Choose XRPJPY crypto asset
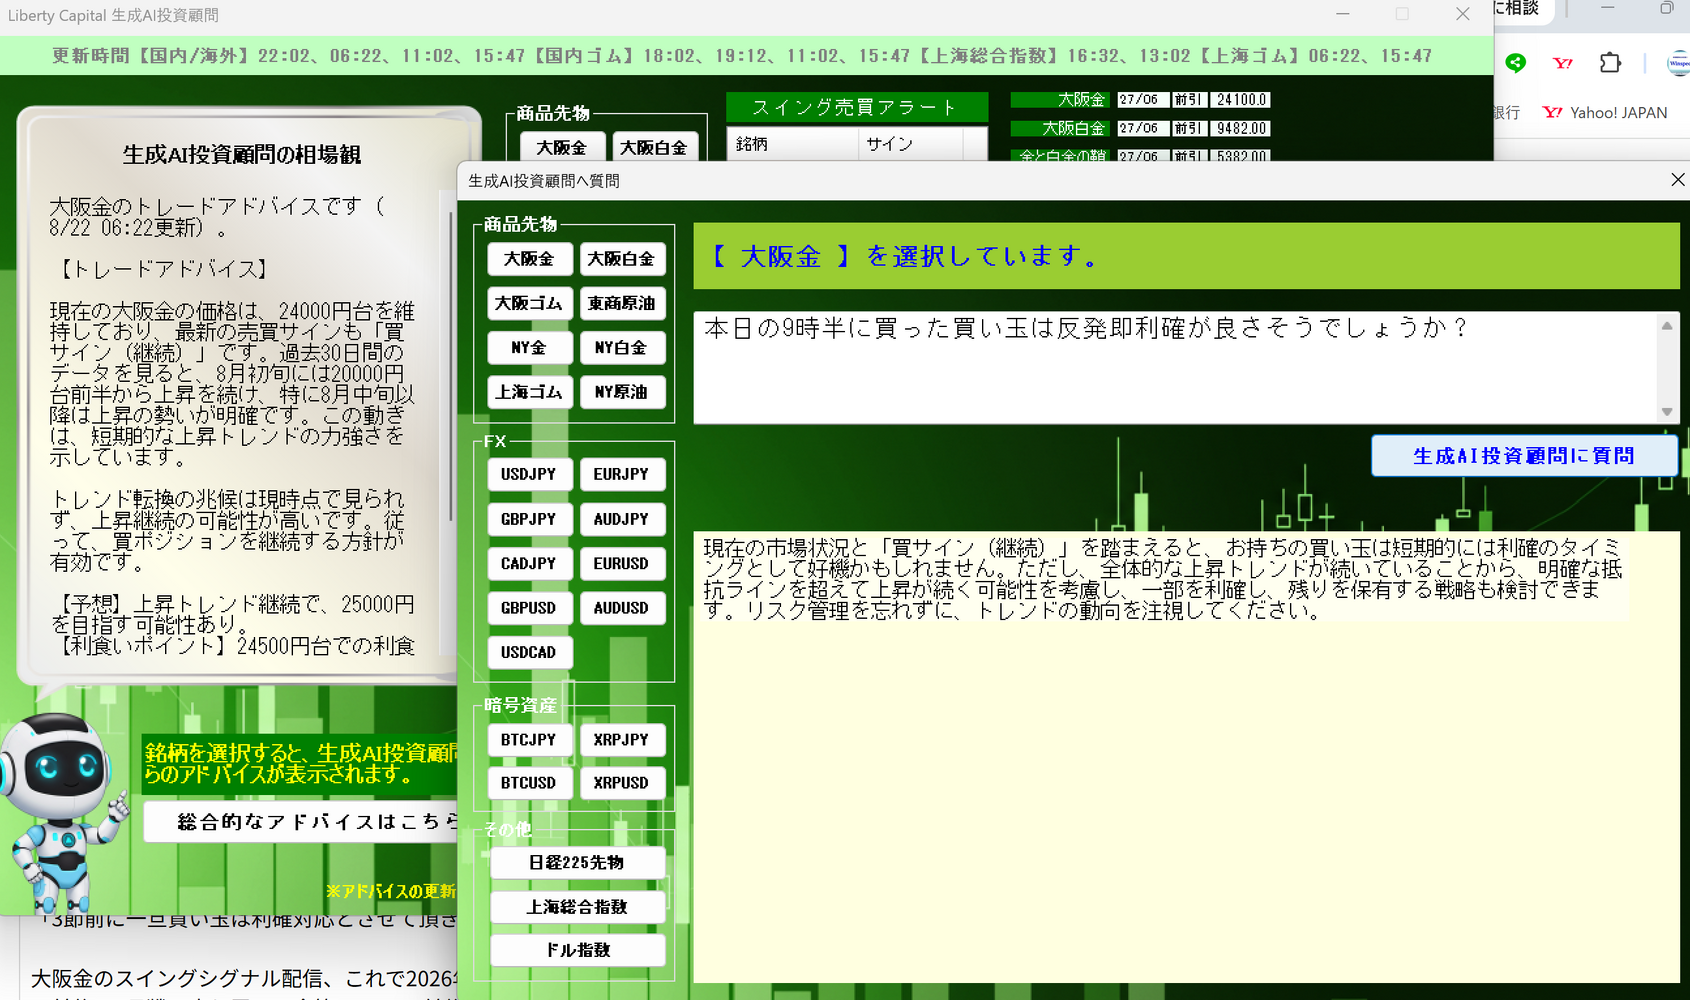The height and width of the screenshot is (1000, 1690). click(621, 739)
